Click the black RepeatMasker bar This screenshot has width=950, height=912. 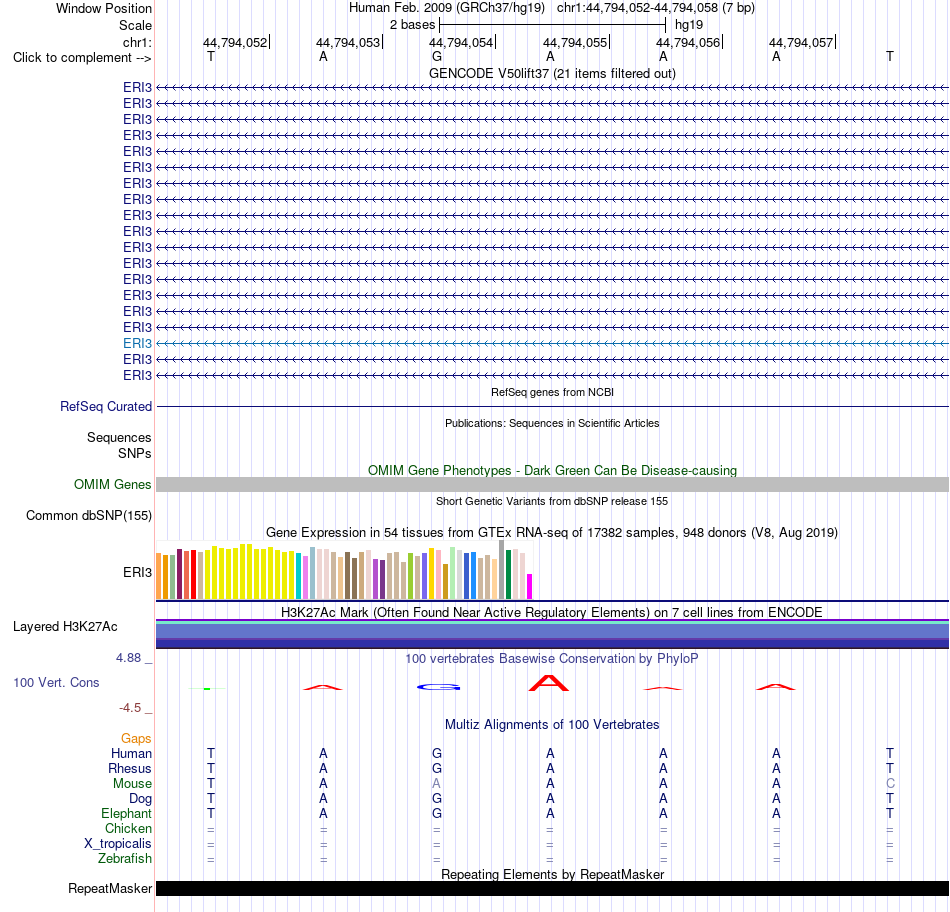tap(552, 888)
